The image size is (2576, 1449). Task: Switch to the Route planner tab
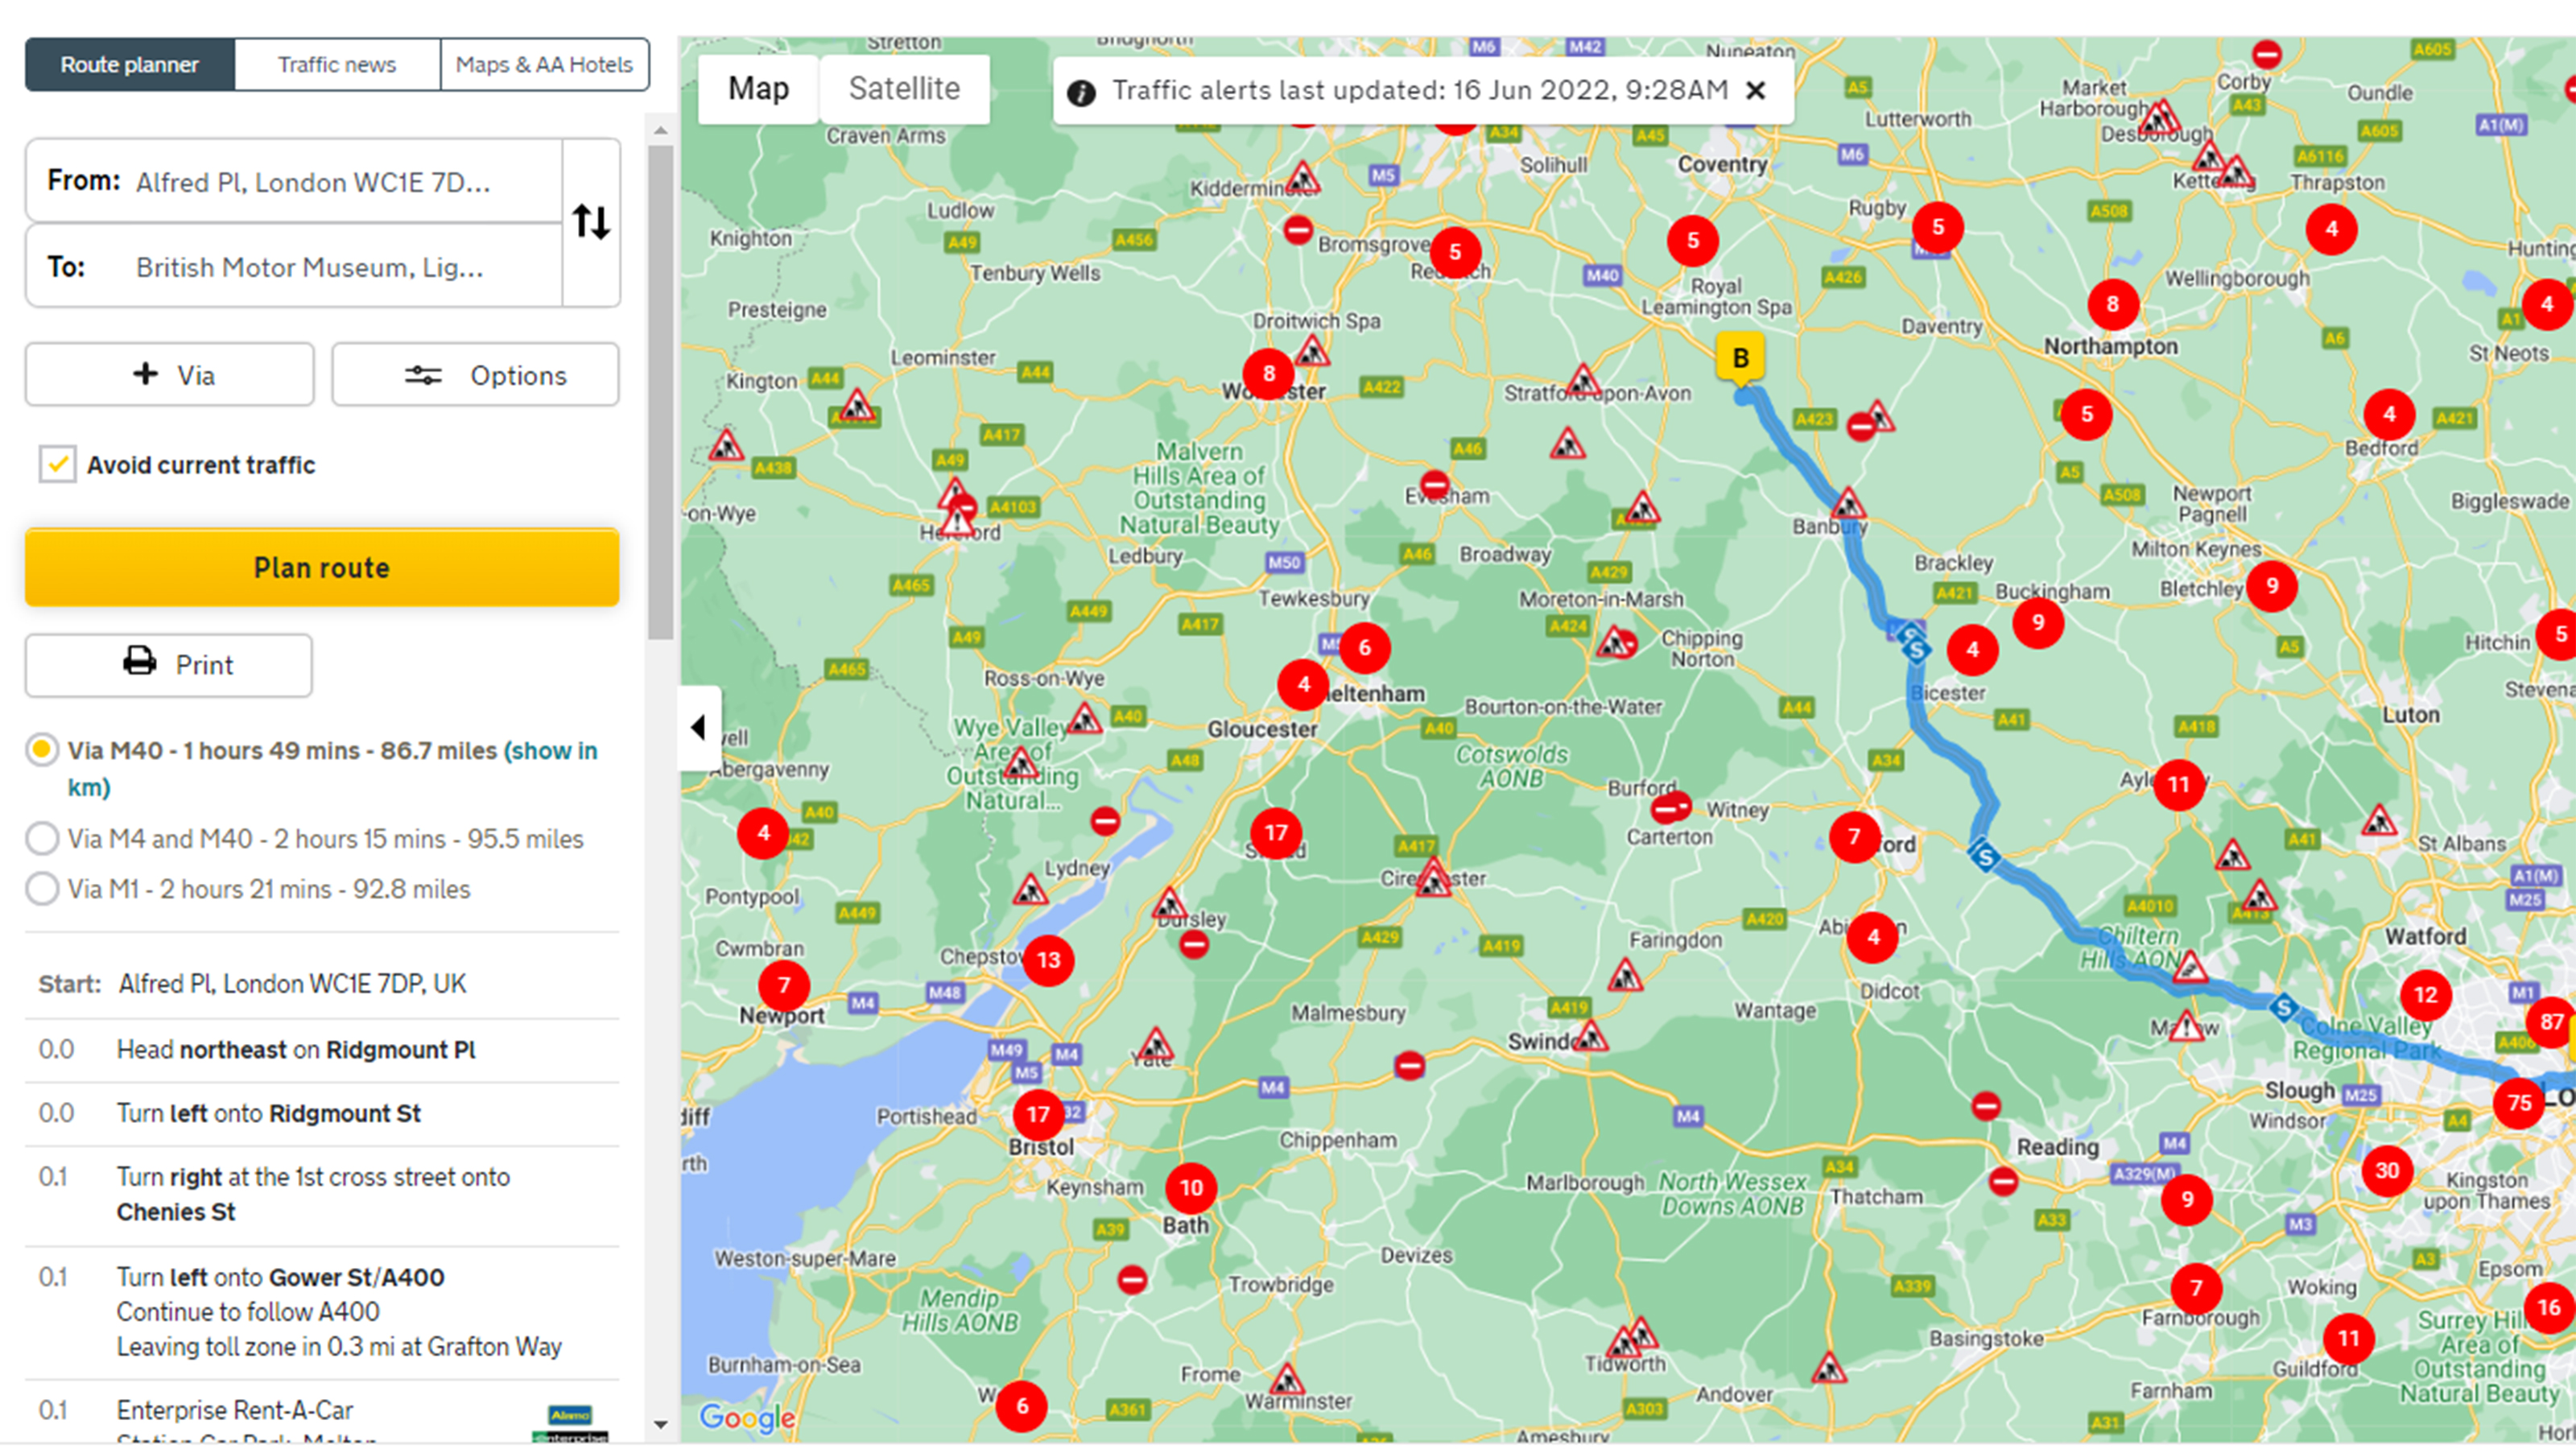tap(130, 65)
